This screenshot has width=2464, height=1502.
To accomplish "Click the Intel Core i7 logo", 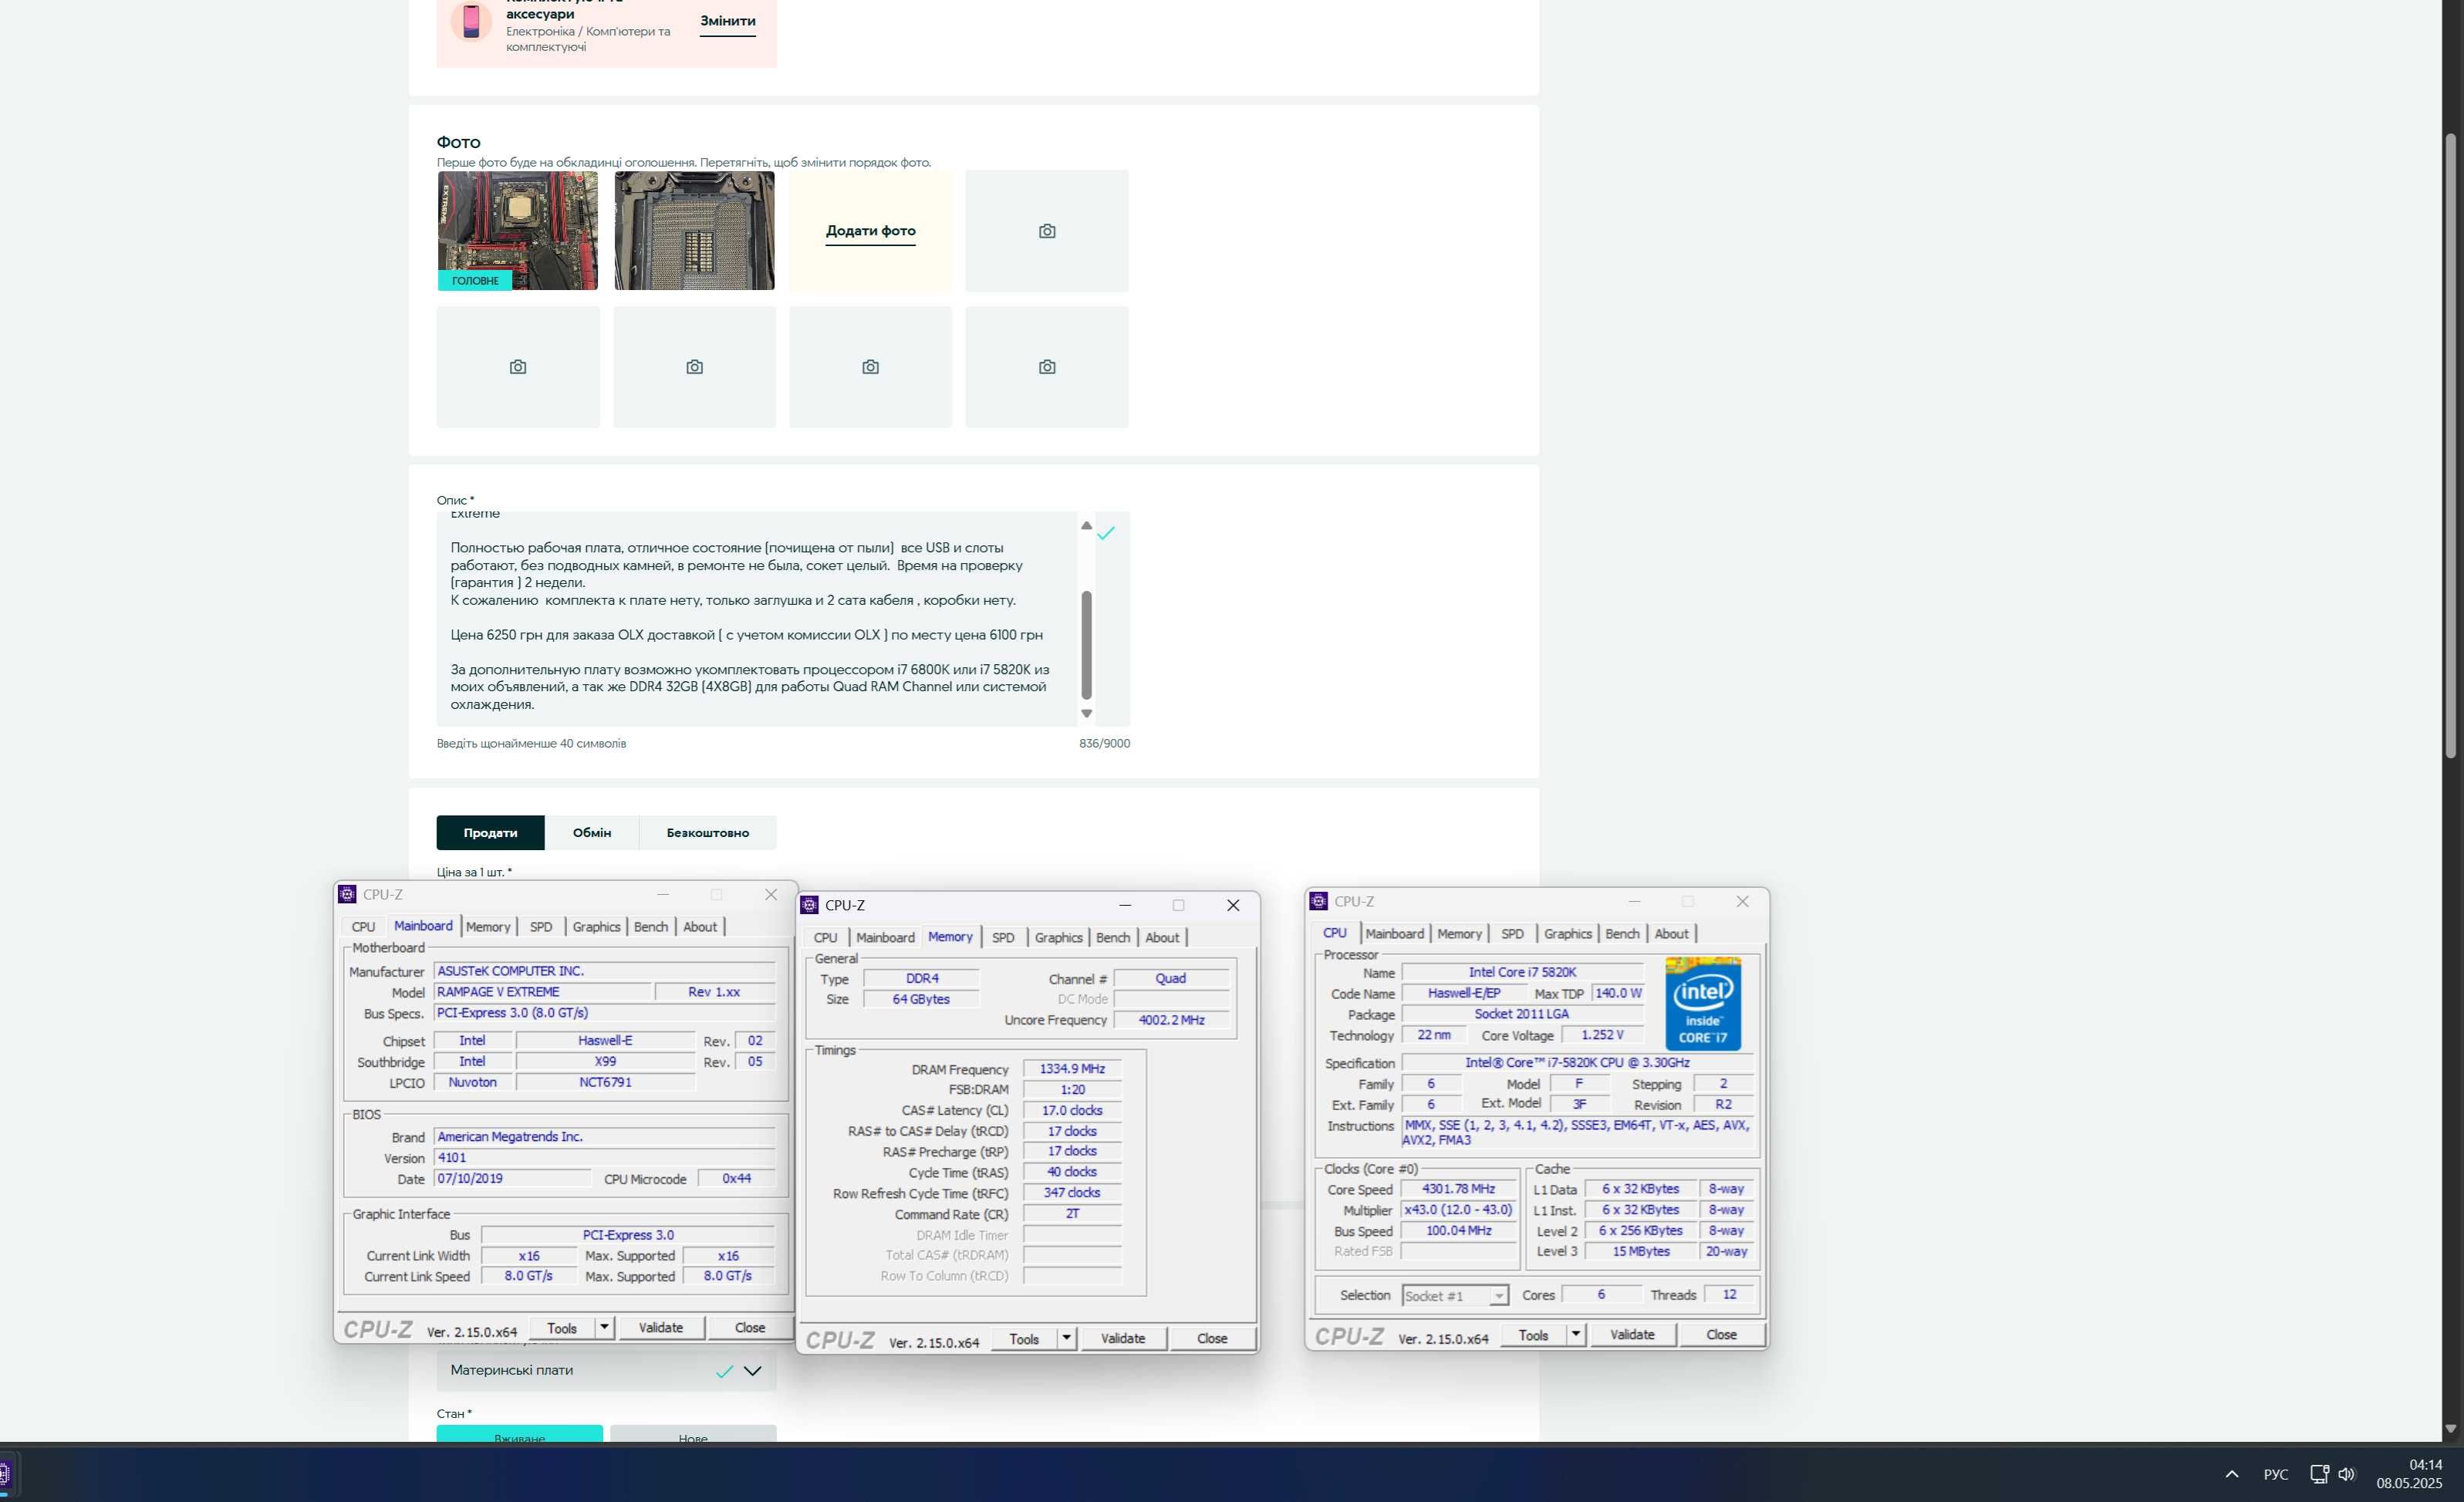I will pyautogui.click(x=1703, y=1004).
